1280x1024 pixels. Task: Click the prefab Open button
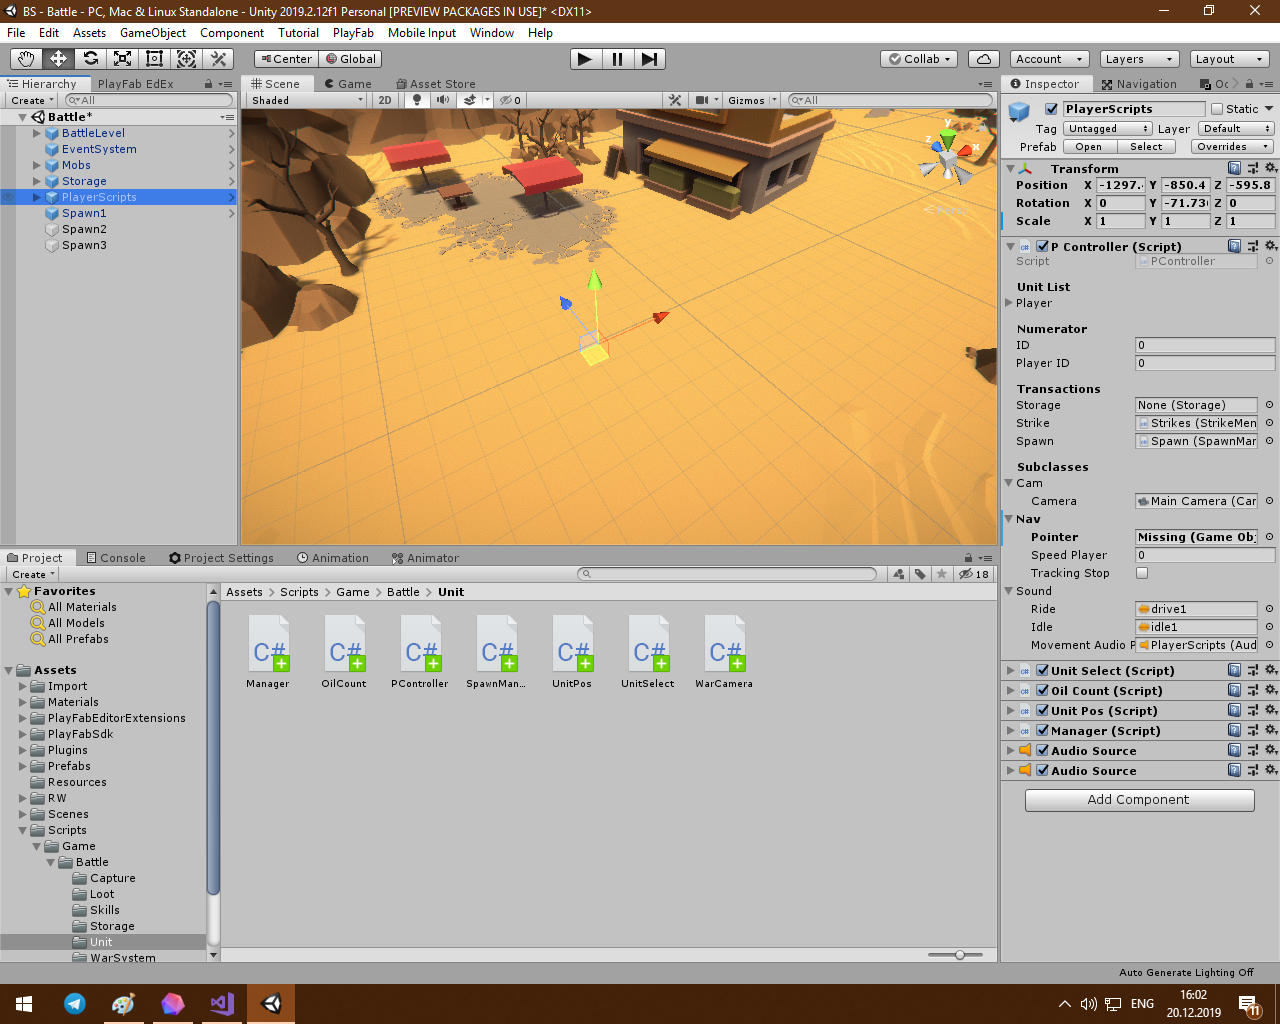tap(1089, 147)
